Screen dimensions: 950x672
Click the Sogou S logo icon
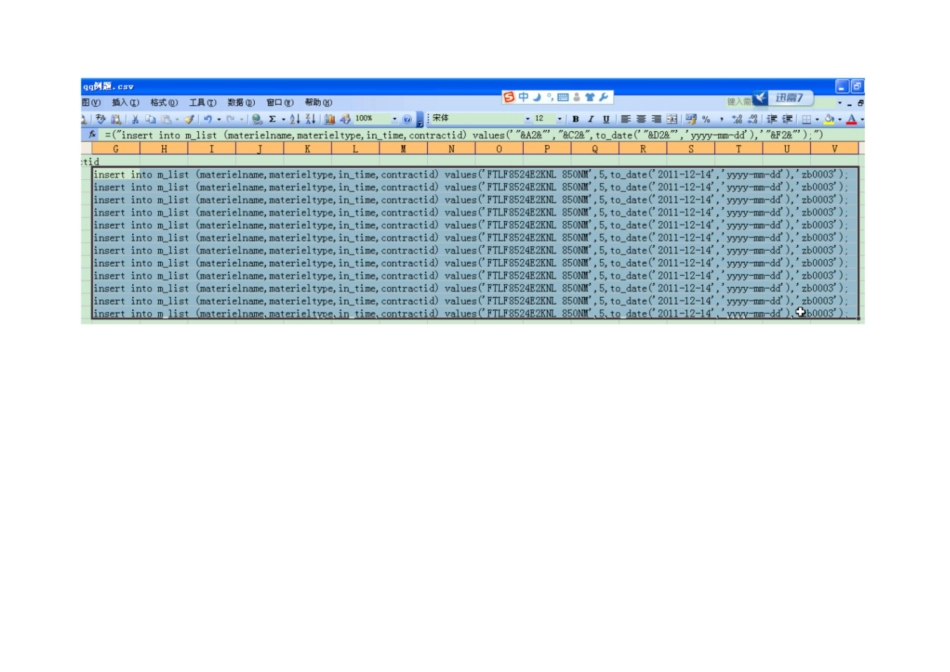(x=509, y=97)
